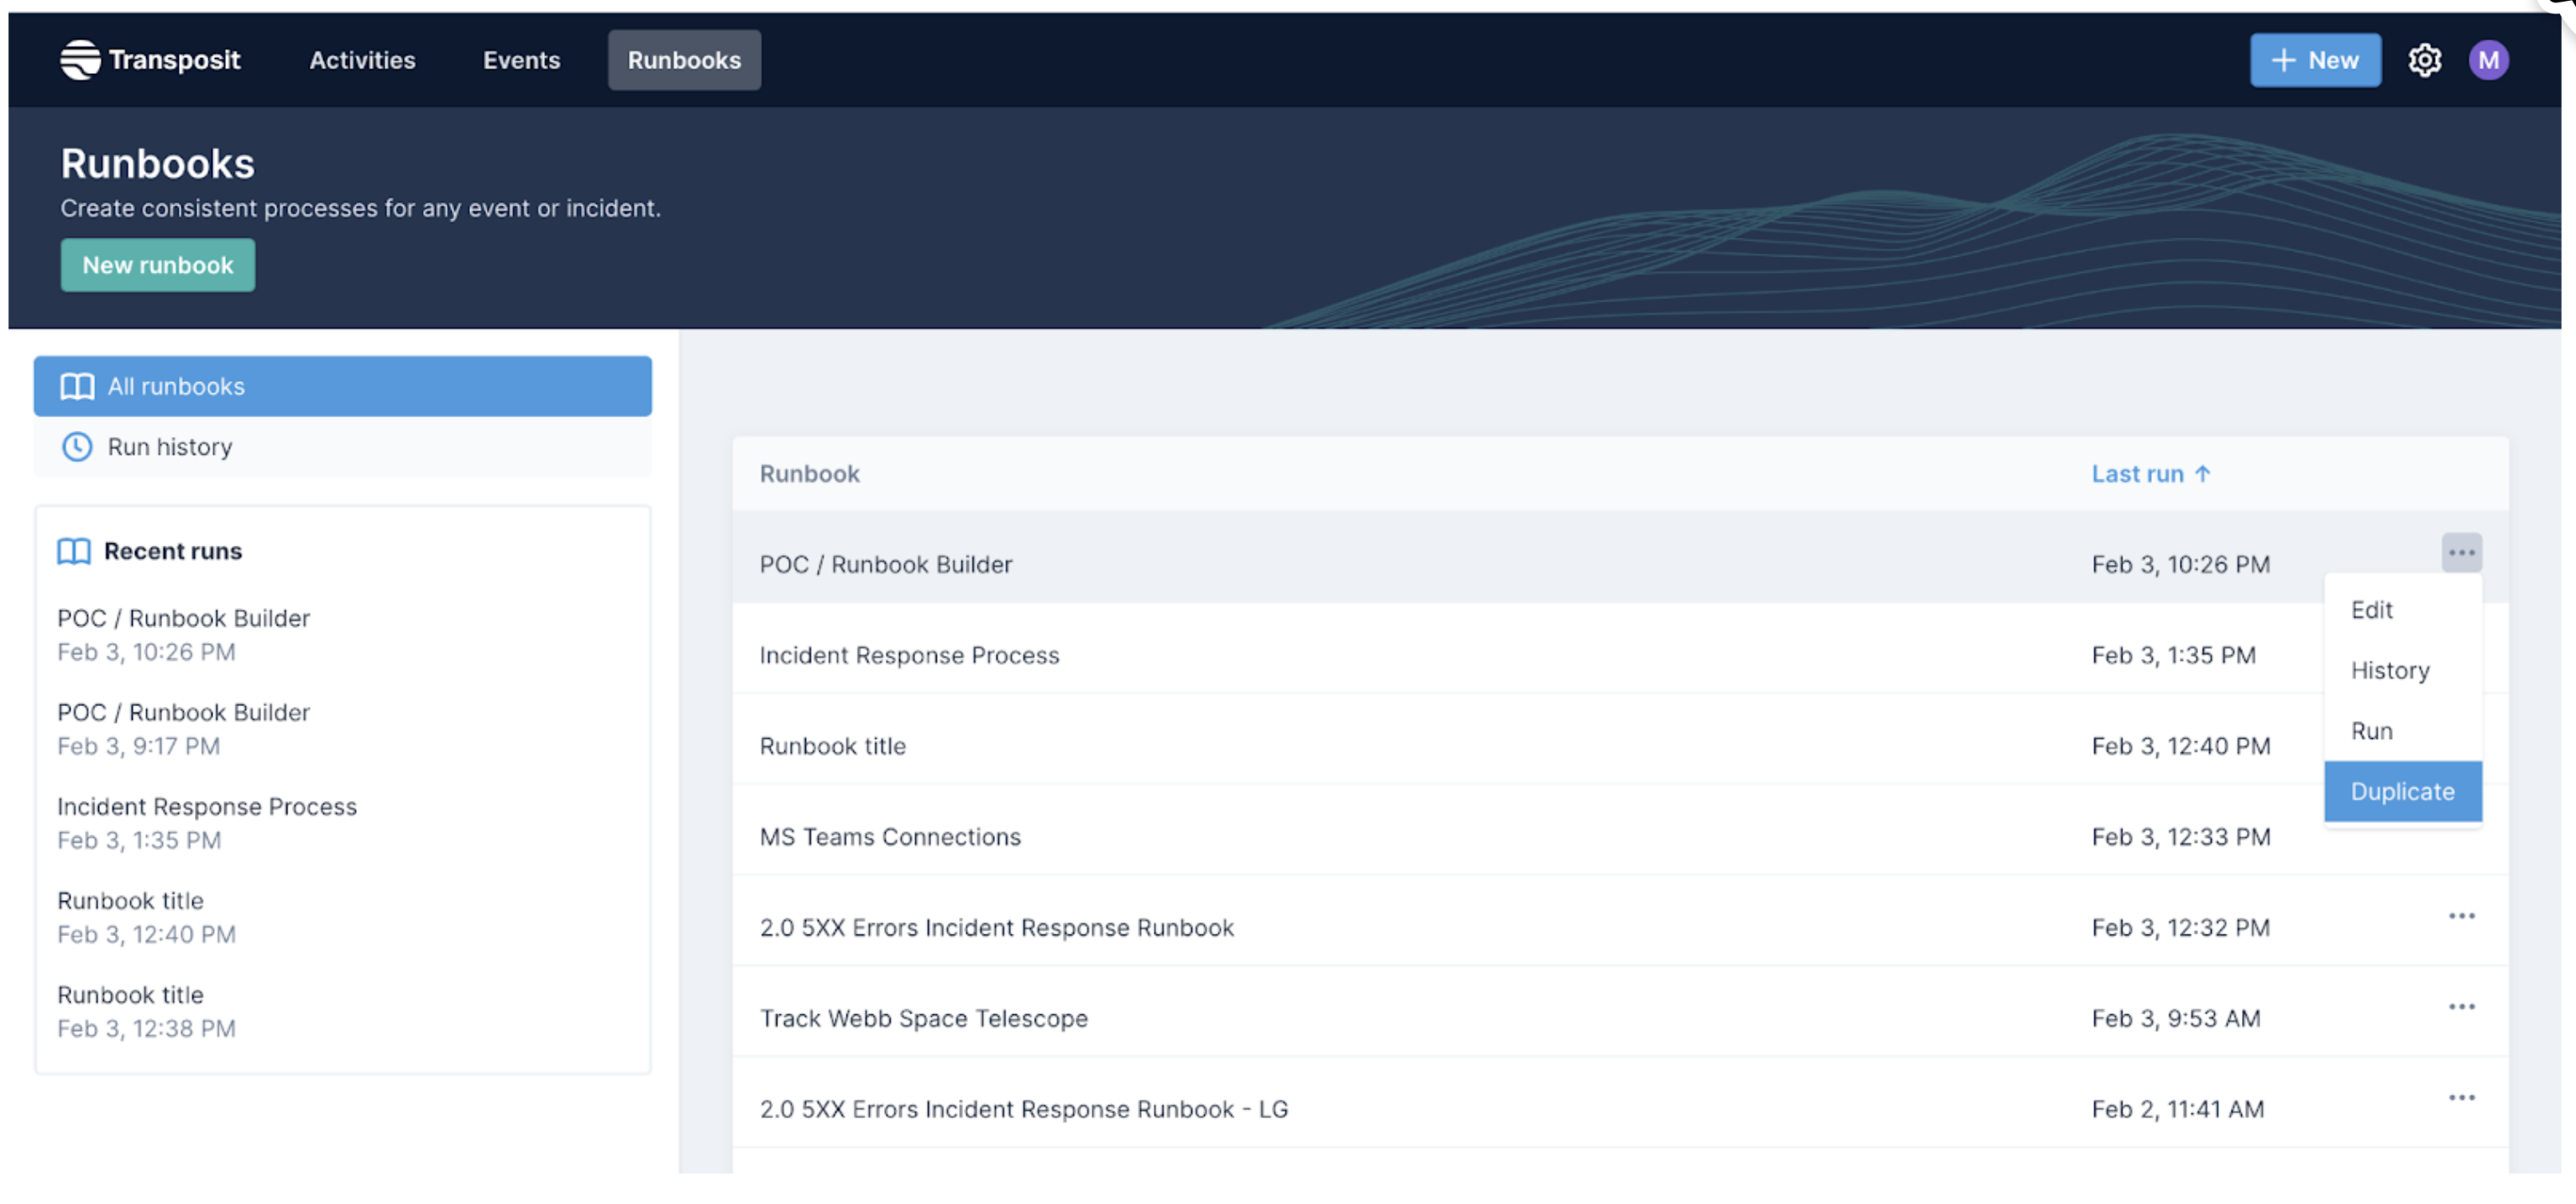Click the Recent runs book icon
The width and height of the screenshot is (2576, 1204).
click(74, 551)
